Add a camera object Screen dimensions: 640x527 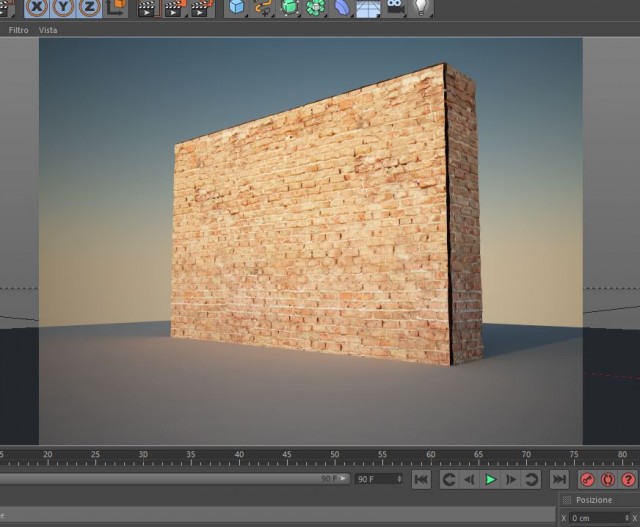coord(395,7)
